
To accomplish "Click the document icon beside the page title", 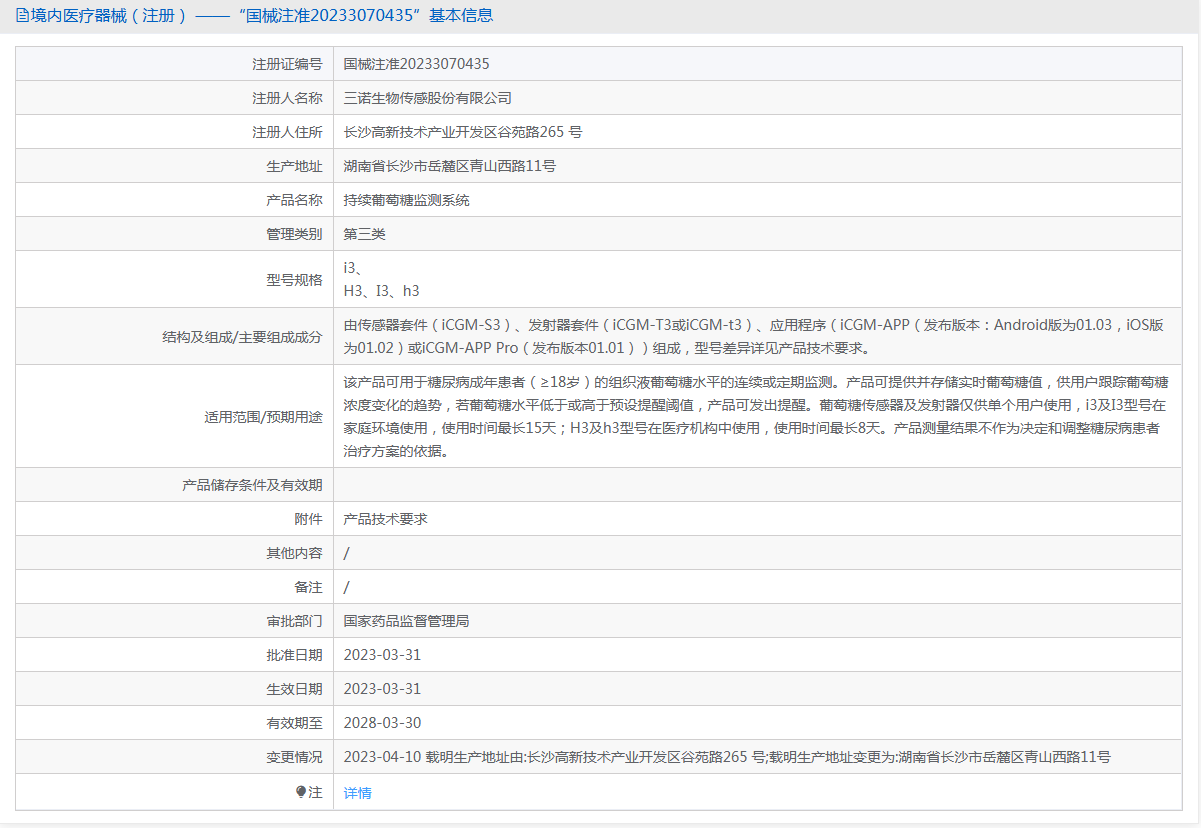I will click(22, 16).
